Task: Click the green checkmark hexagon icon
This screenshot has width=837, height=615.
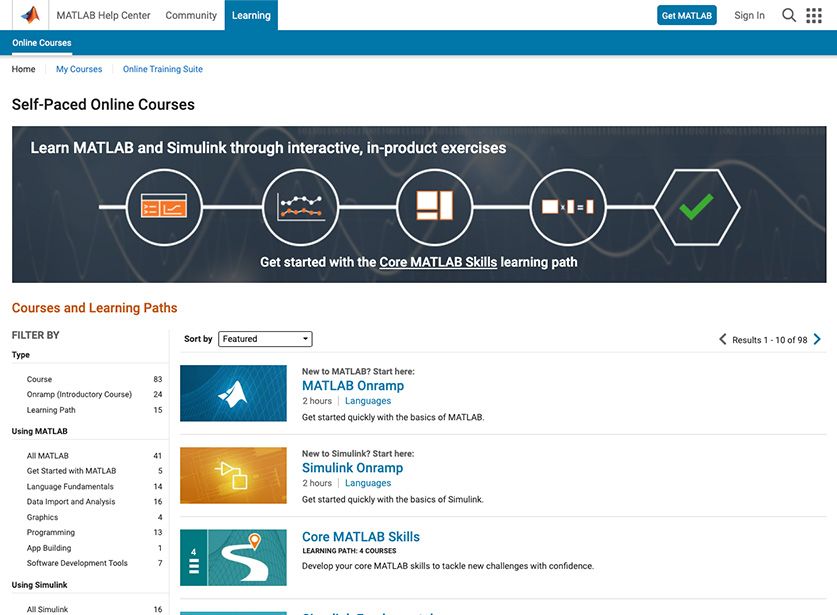Action: click(x=696, y=207)
